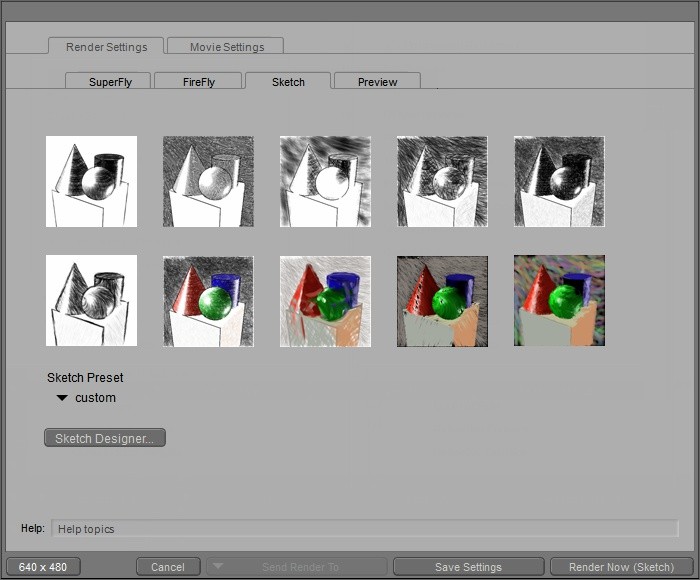Select the colored preset with gray sketchy background

[208, 301]
